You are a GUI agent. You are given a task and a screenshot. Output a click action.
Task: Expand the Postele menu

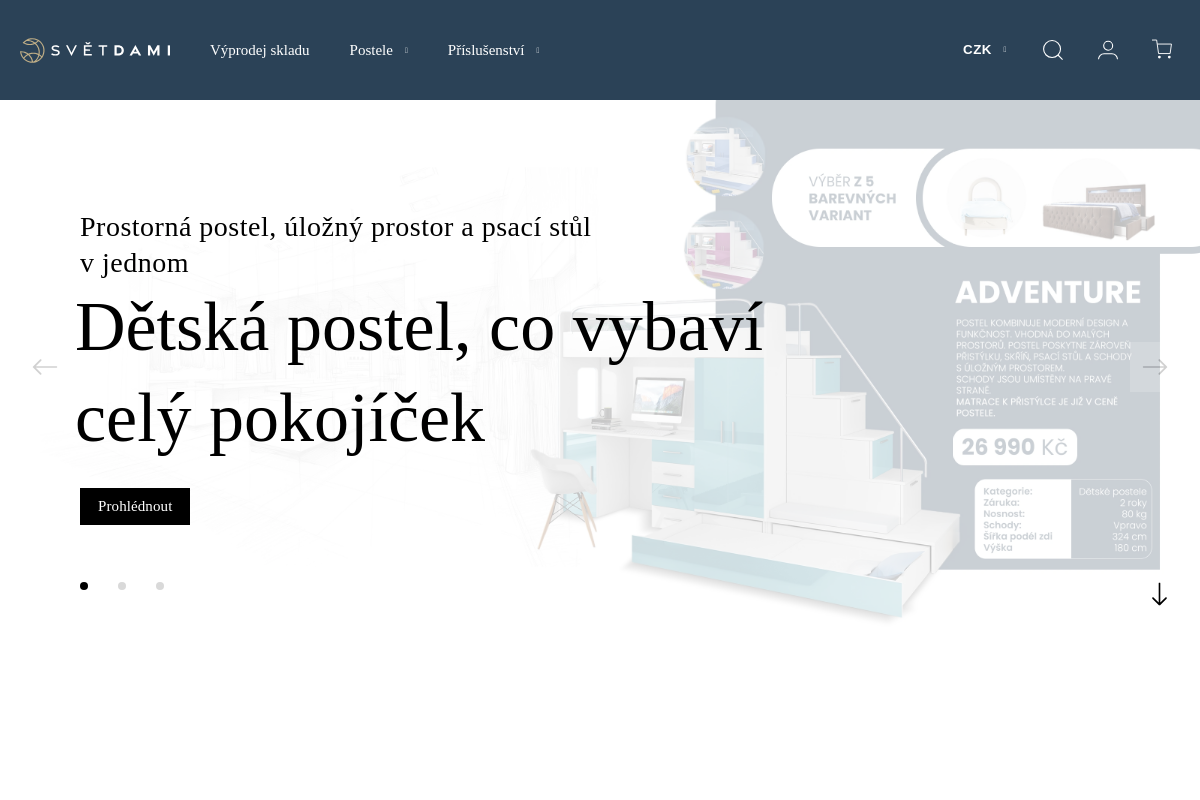point(378,50)
